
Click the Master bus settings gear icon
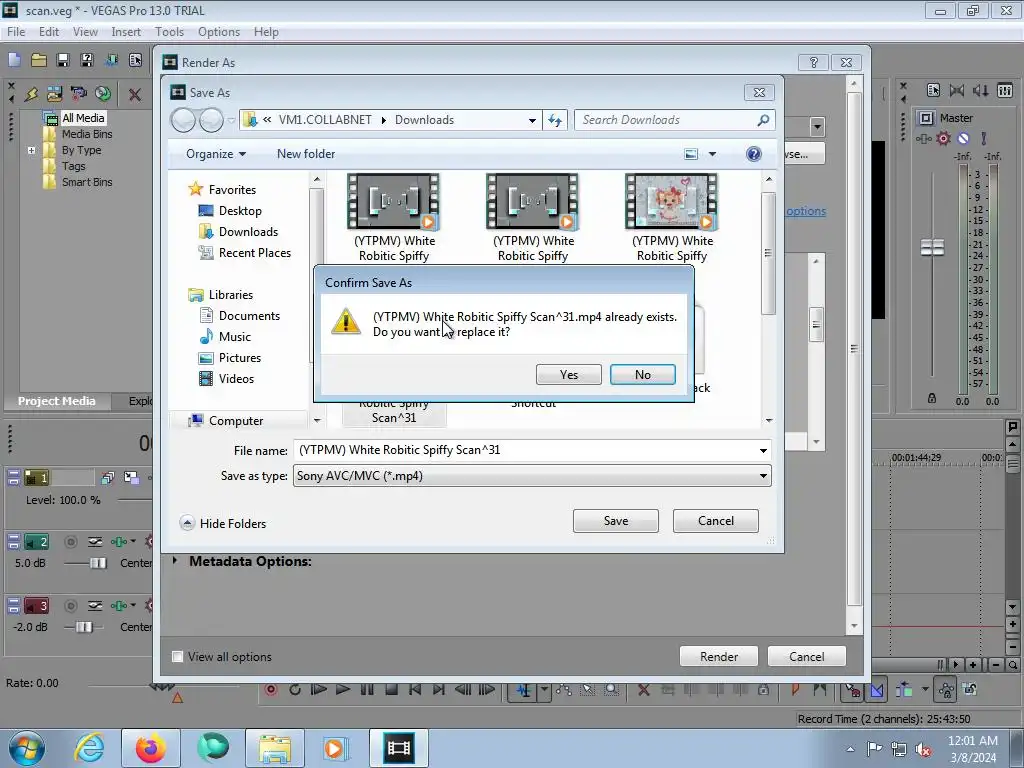(943, 138)
